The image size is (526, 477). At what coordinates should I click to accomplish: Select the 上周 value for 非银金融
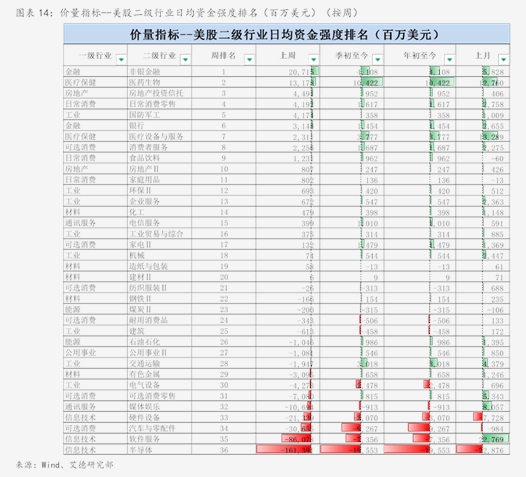coord(288,71)
